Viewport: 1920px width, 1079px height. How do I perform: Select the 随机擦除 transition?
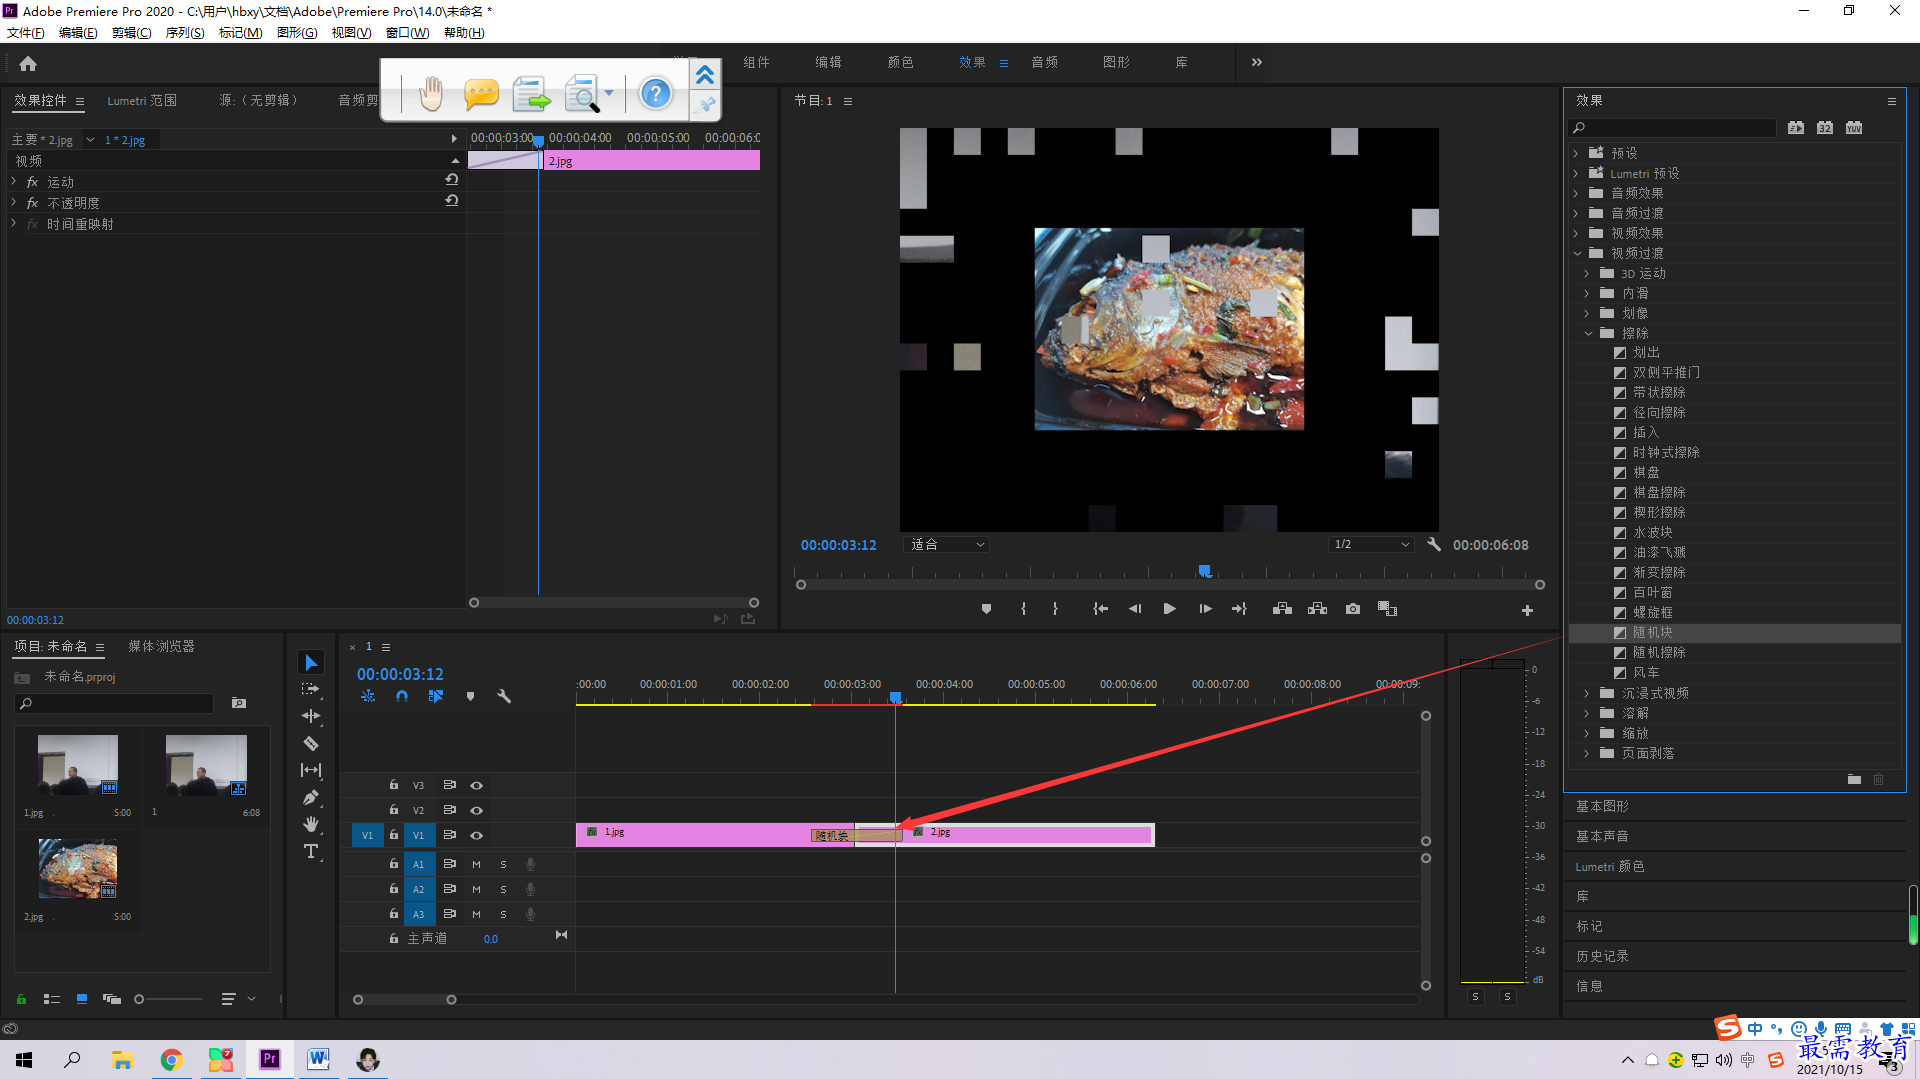point(1659,652)
